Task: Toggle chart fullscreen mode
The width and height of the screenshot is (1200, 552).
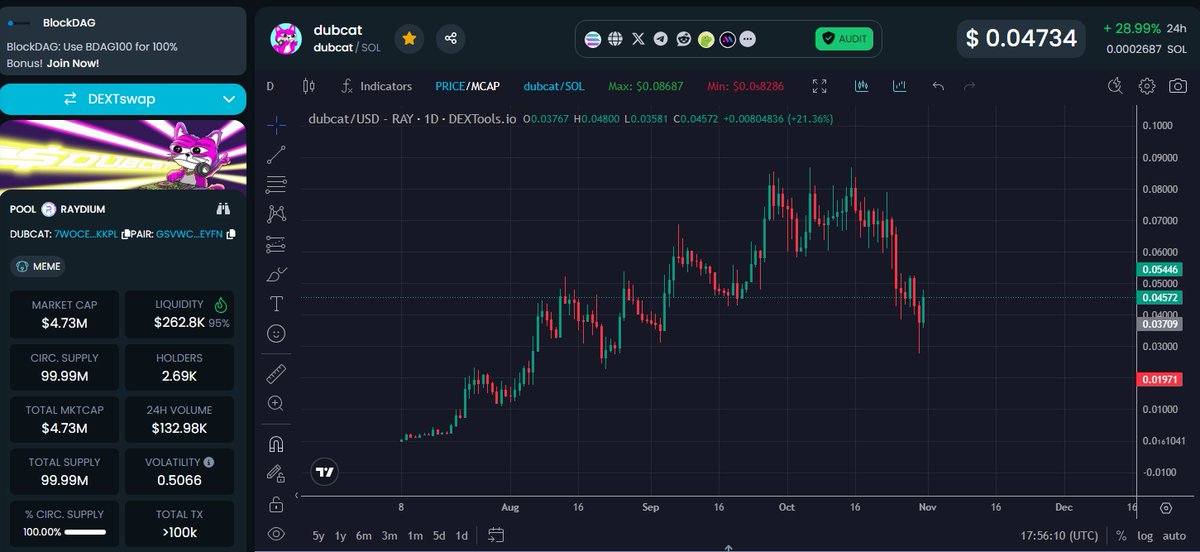Action: (x=820, y=86)
